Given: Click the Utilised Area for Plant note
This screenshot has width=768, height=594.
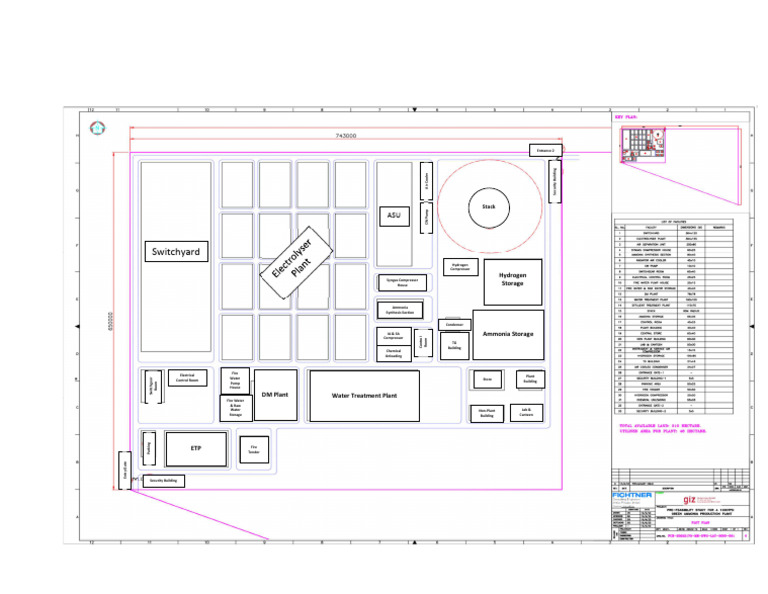Looking at the screenshot, I should click(663, 431).
